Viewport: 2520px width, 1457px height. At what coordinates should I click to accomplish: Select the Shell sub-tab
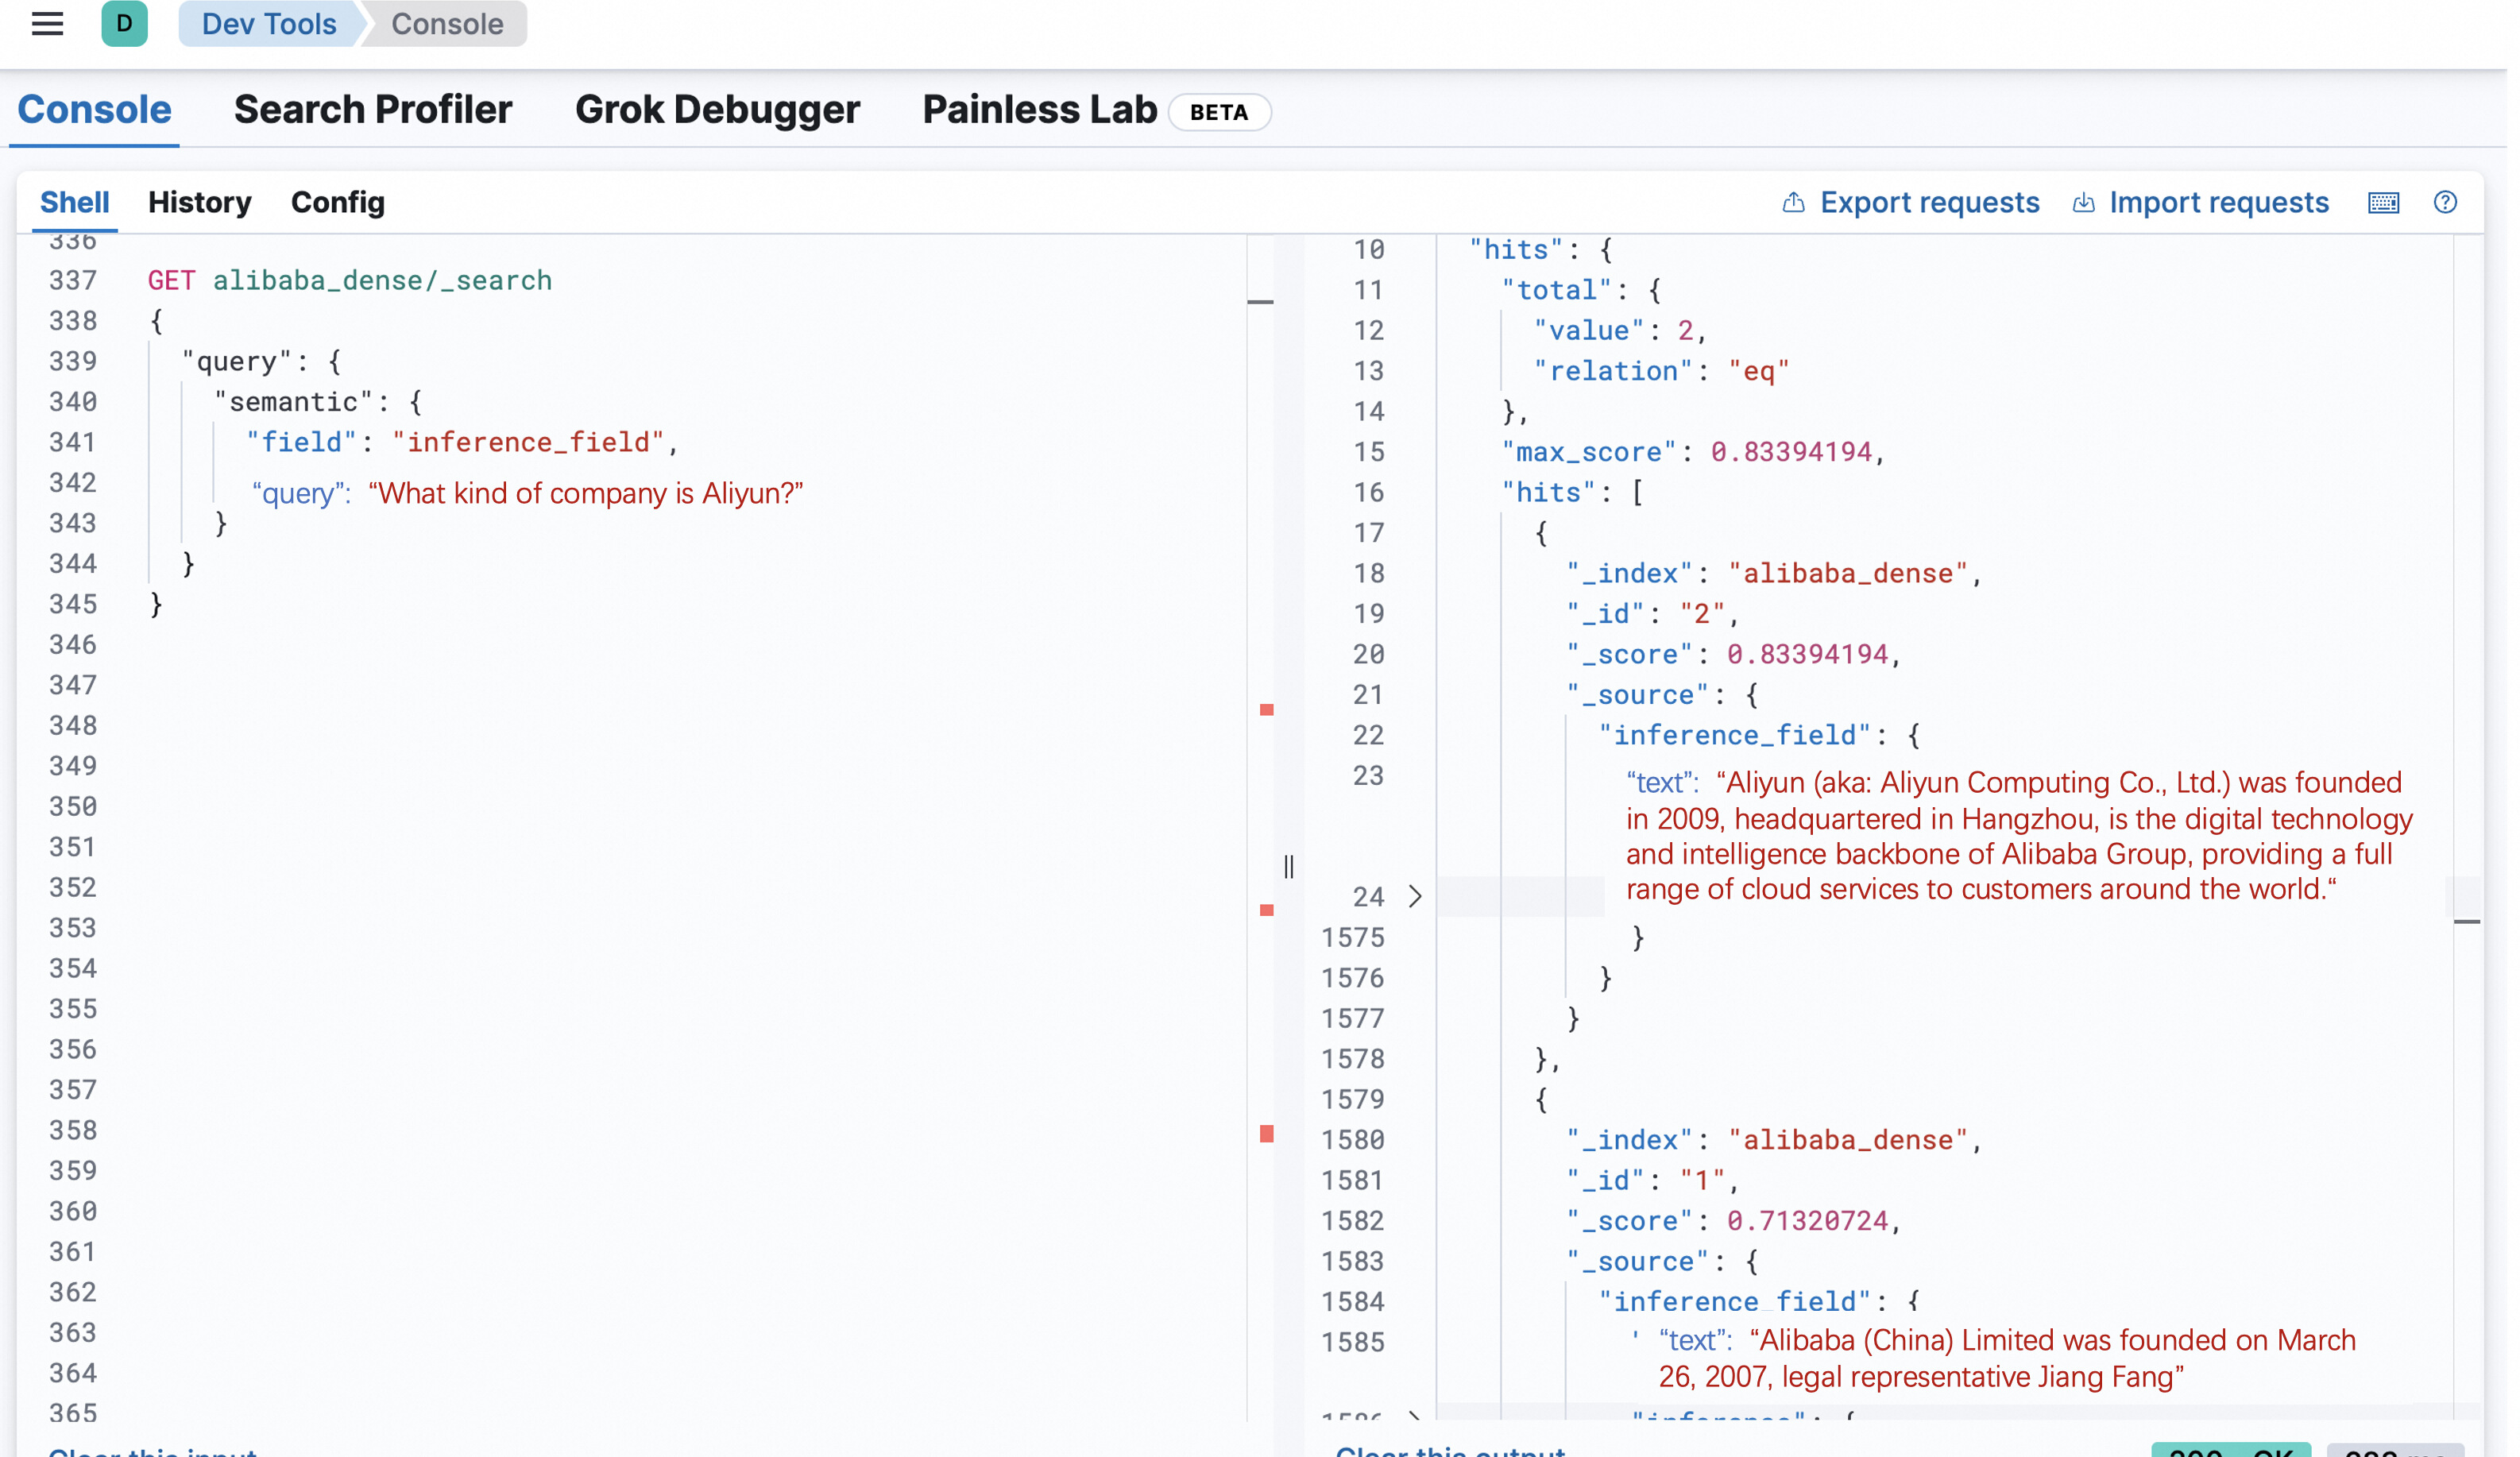click(75, 203)
